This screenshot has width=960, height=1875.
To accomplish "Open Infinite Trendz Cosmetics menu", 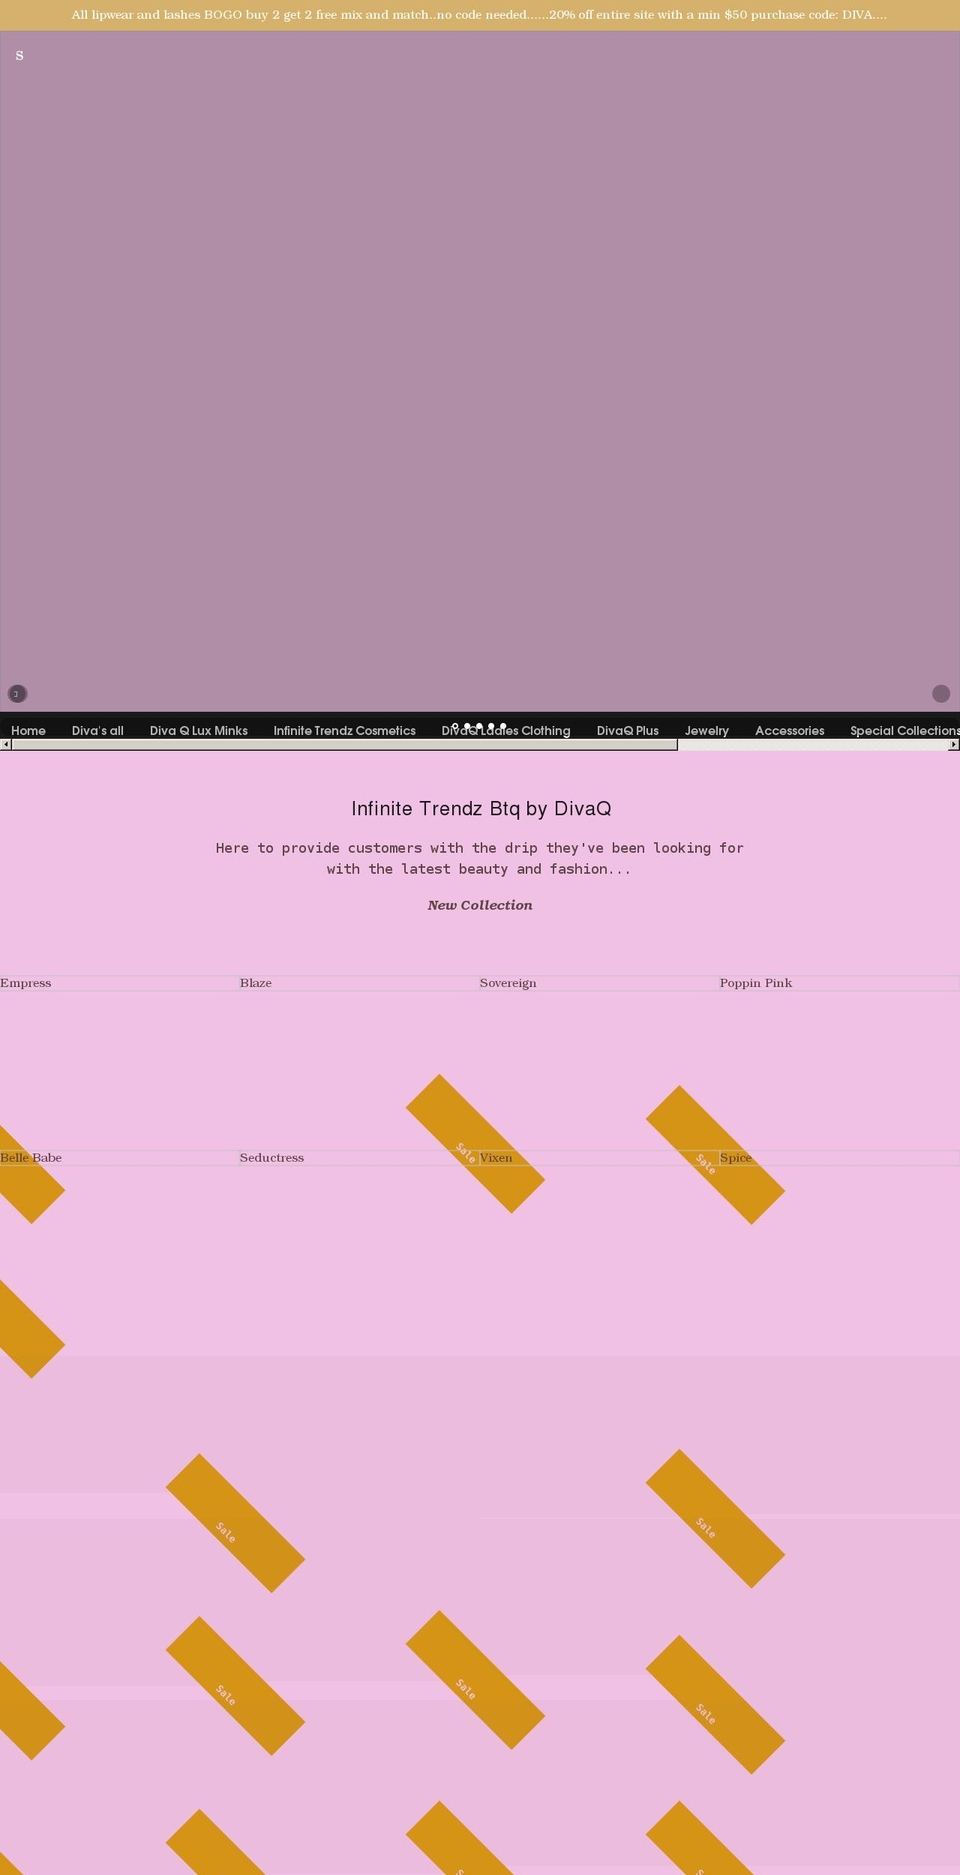I will click(x=345, y=730).
